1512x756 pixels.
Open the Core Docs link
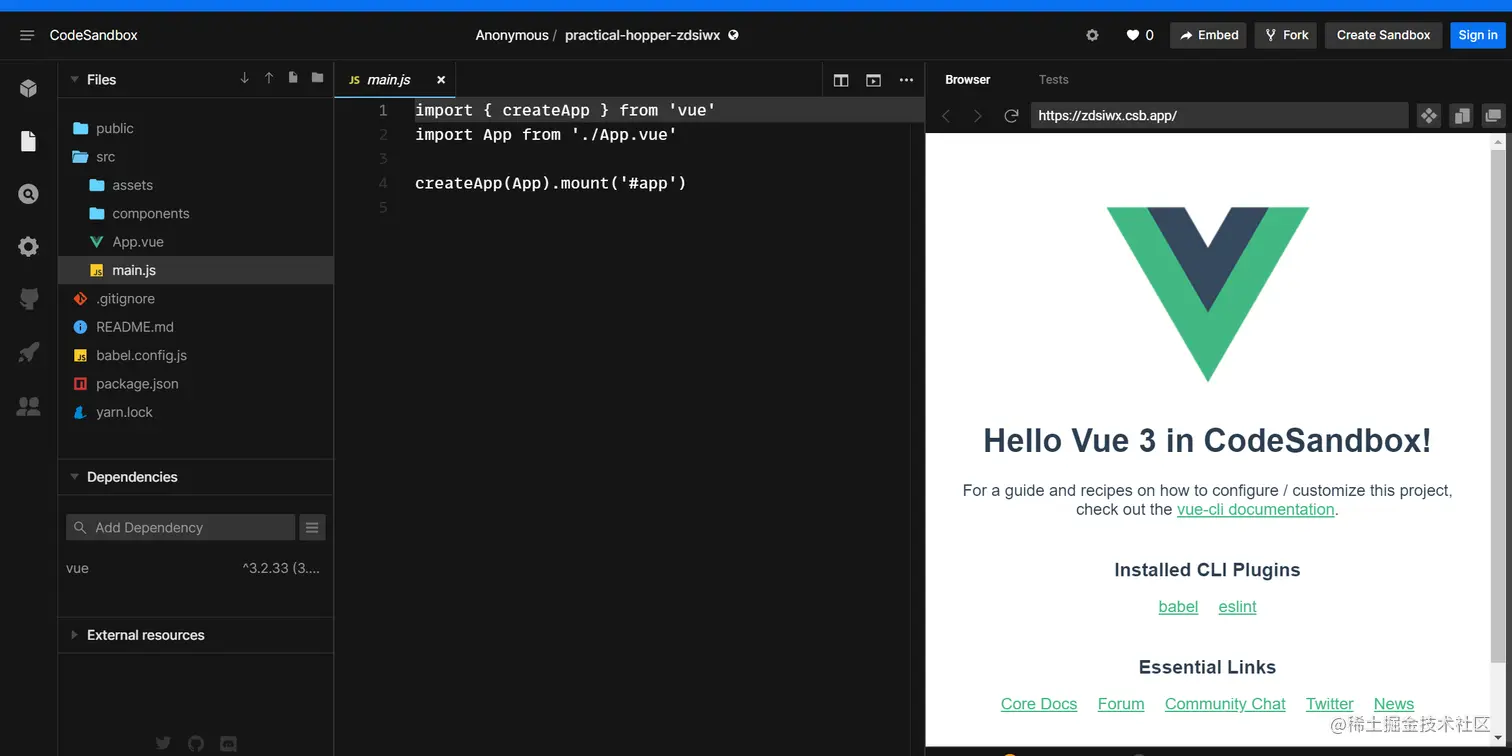point(1039,704)
